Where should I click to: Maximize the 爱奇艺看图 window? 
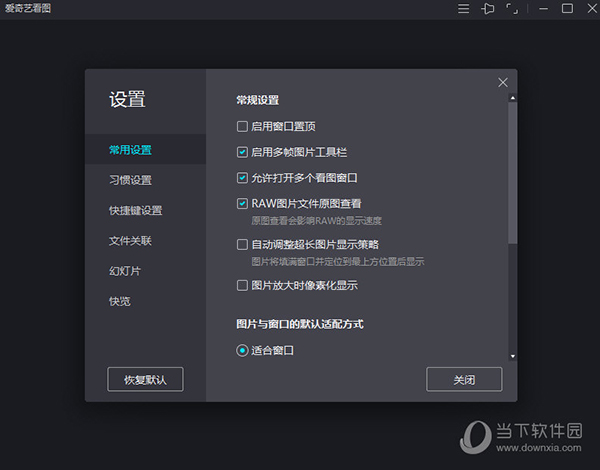pyautogui.click(x=567, y=8)
